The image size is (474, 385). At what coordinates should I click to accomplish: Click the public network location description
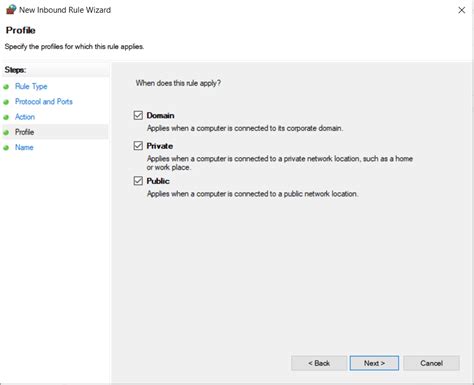pos(253,194)
